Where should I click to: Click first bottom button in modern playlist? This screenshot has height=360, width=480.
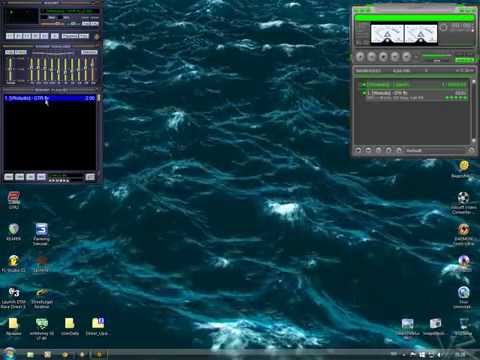[x=358, y=150]
